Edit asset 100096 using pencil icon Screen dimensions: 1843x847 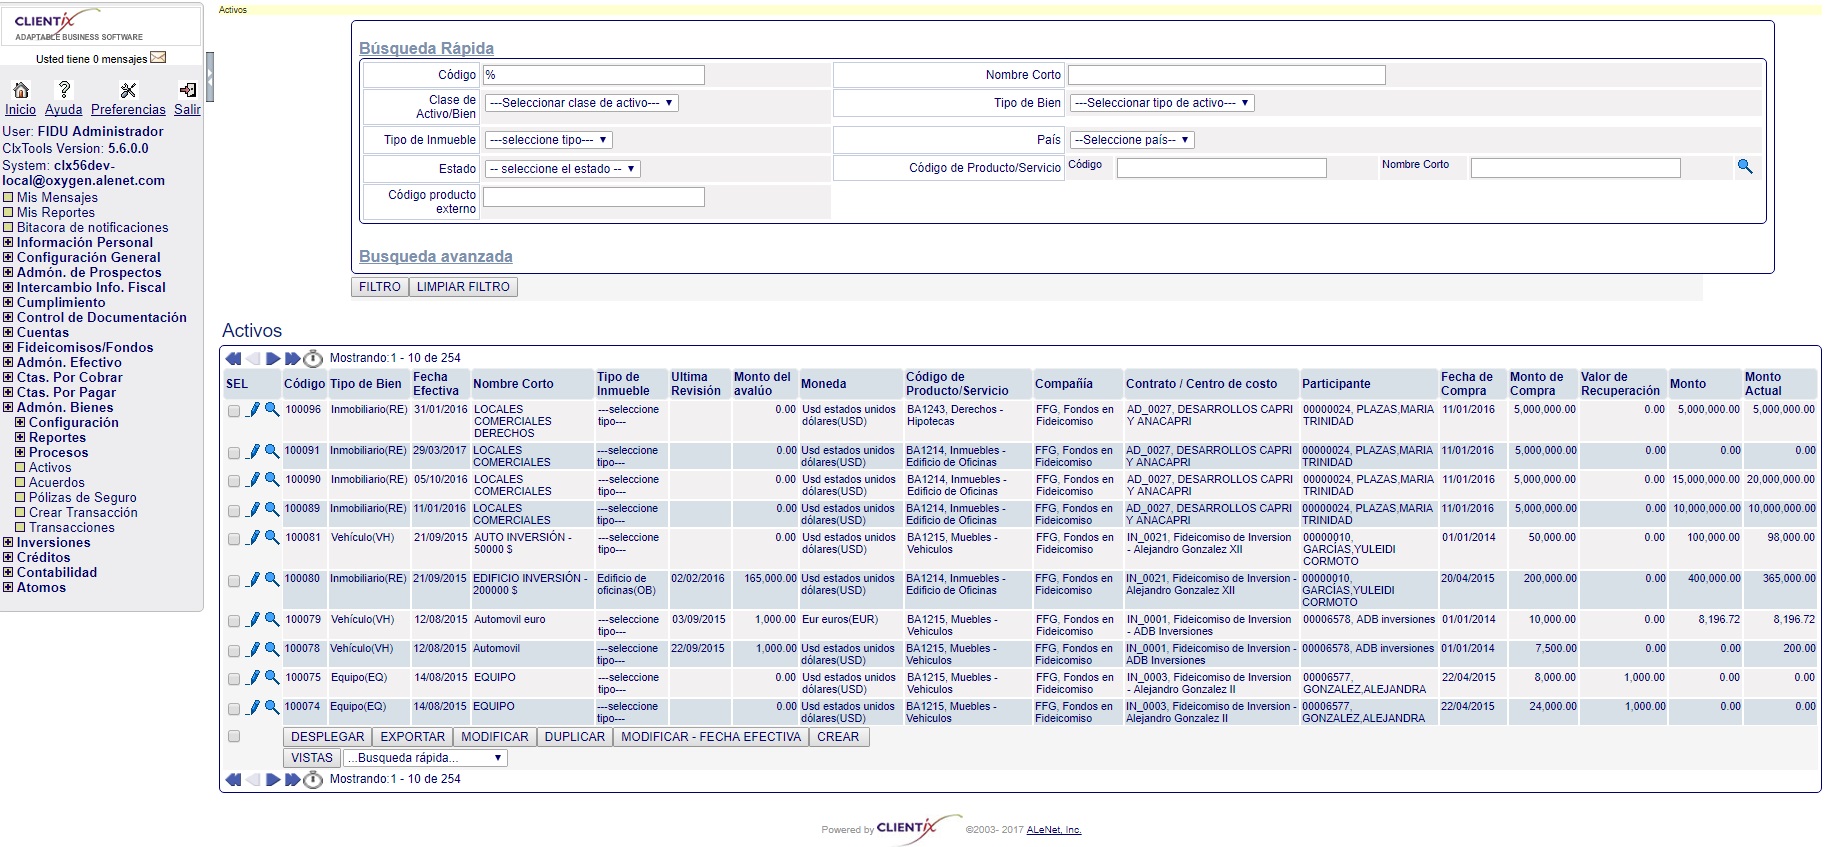coord(254,409)
